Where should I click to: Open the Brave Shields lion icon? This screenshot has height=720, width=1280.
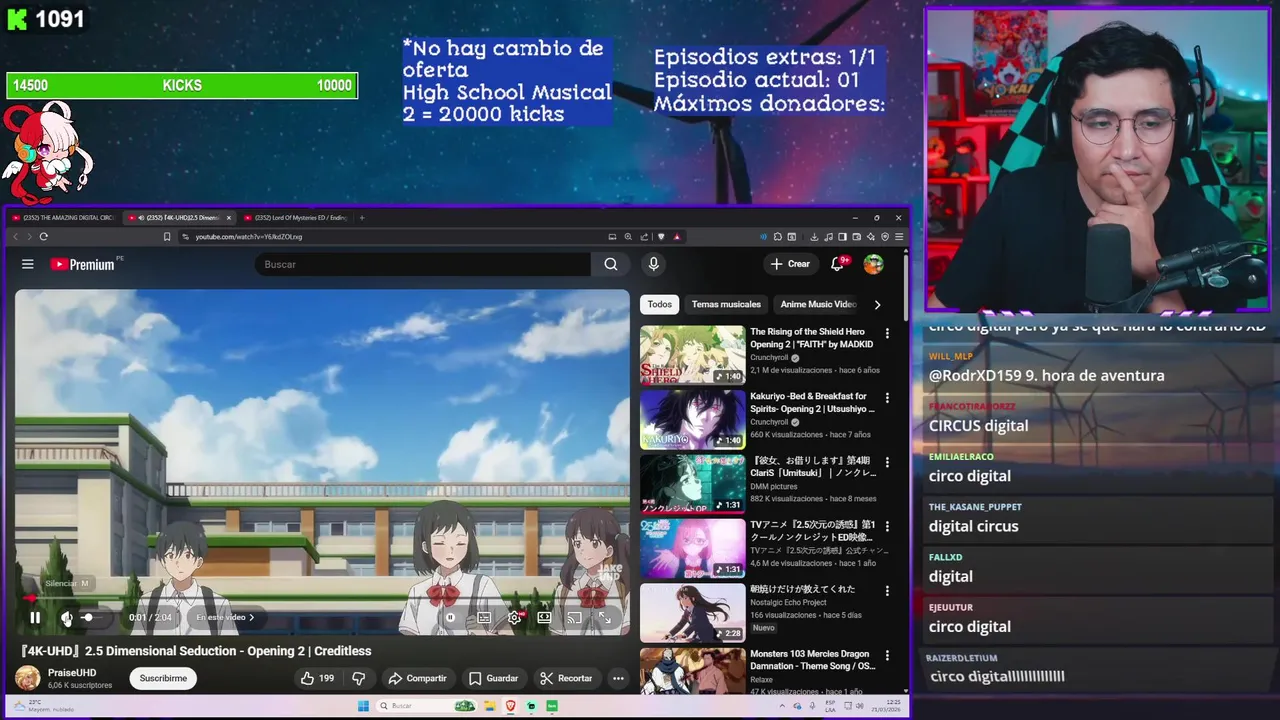click(661, 237)
